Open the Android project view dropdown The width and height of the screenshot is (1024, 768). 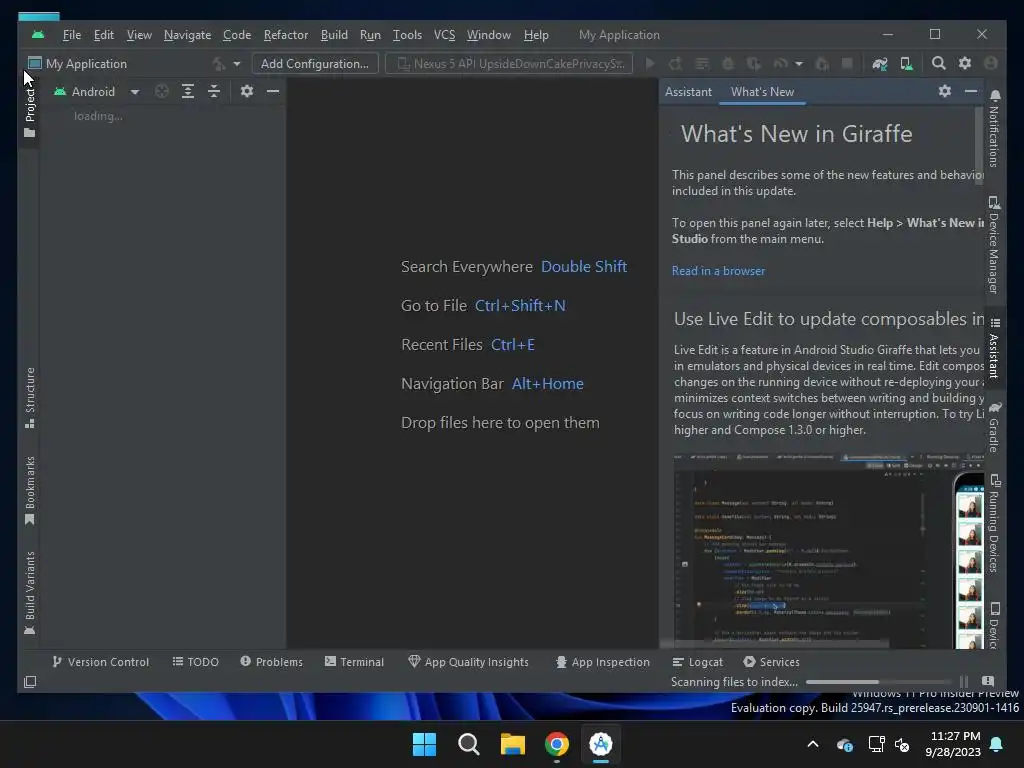[97, 92]
